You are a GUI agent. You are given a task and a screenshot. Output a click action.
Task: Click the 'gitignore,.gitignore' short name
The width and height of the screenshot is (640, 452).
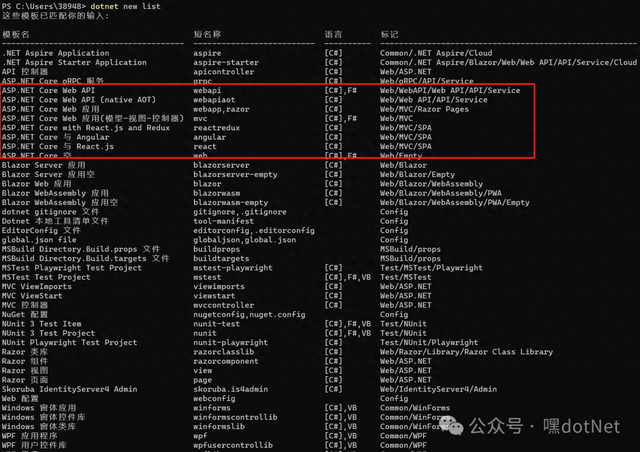pyautogui.click(x=240, y=212)
